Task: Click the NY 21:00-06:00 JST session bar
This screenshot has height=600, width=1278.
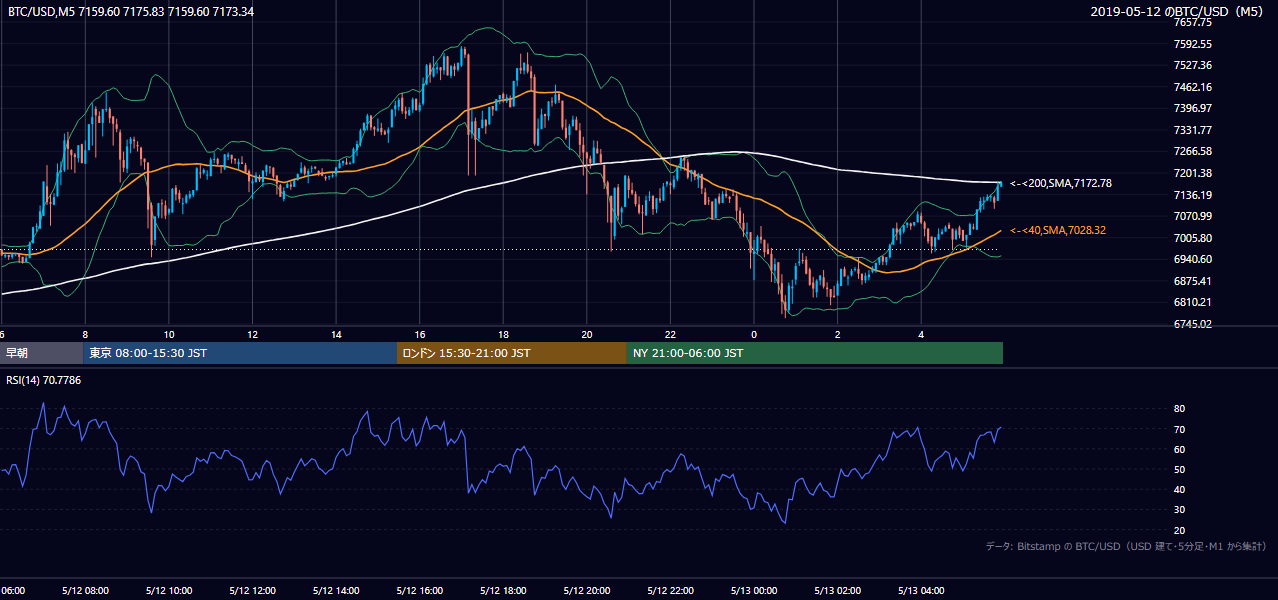Action: click(815, 353)
